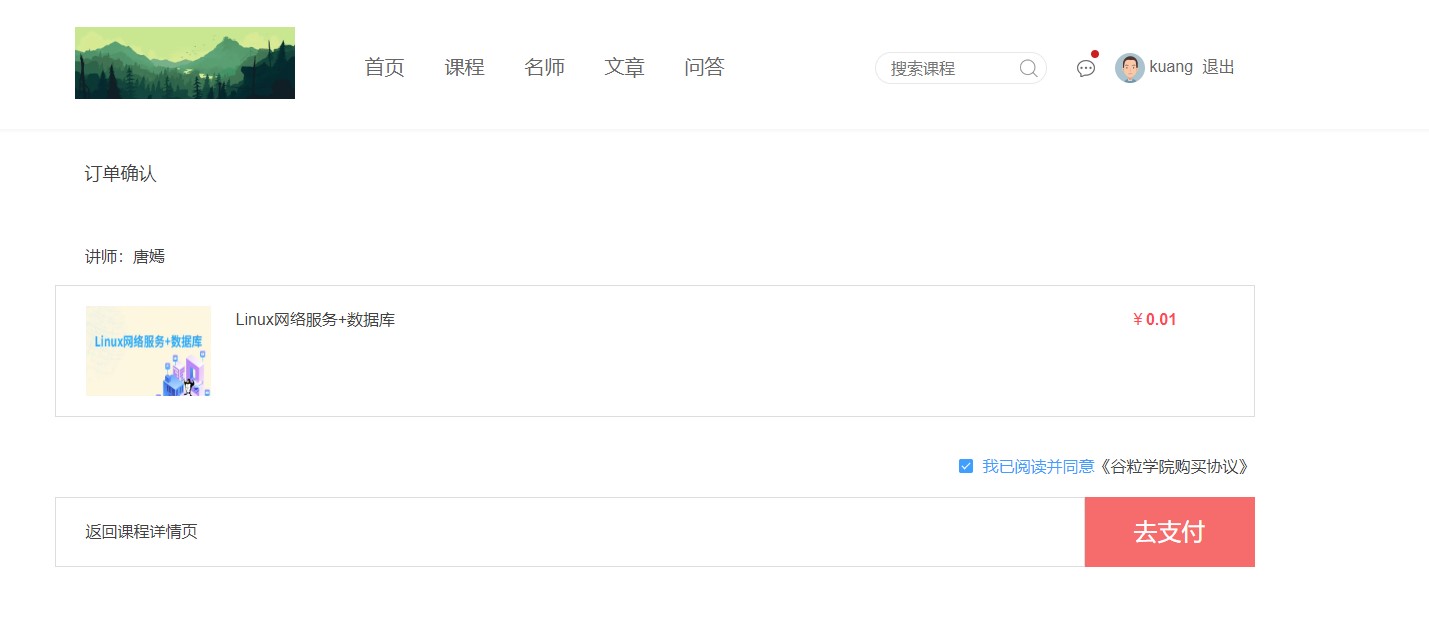Open the message notifications icon
This screenshot has height=638, width=1429.
pos(1085,68)
